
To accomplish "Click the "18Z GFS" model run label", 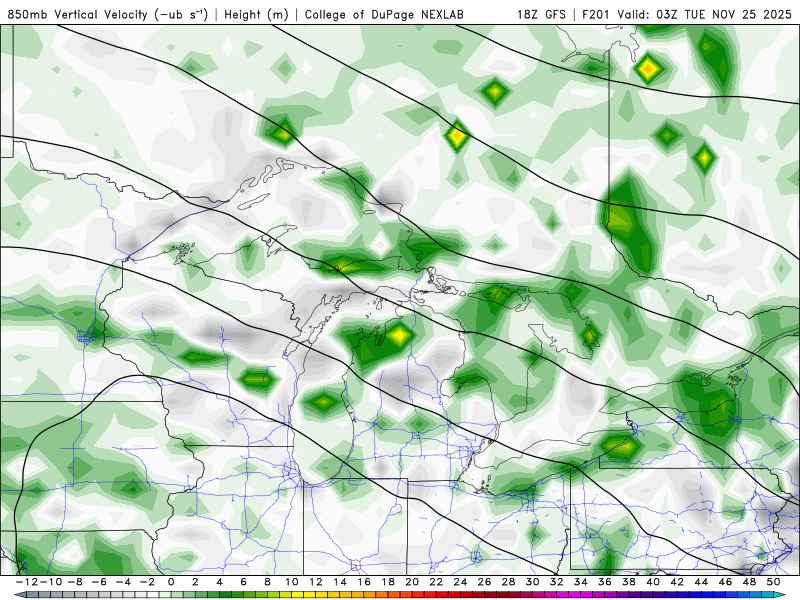I will tap(541, 14).
